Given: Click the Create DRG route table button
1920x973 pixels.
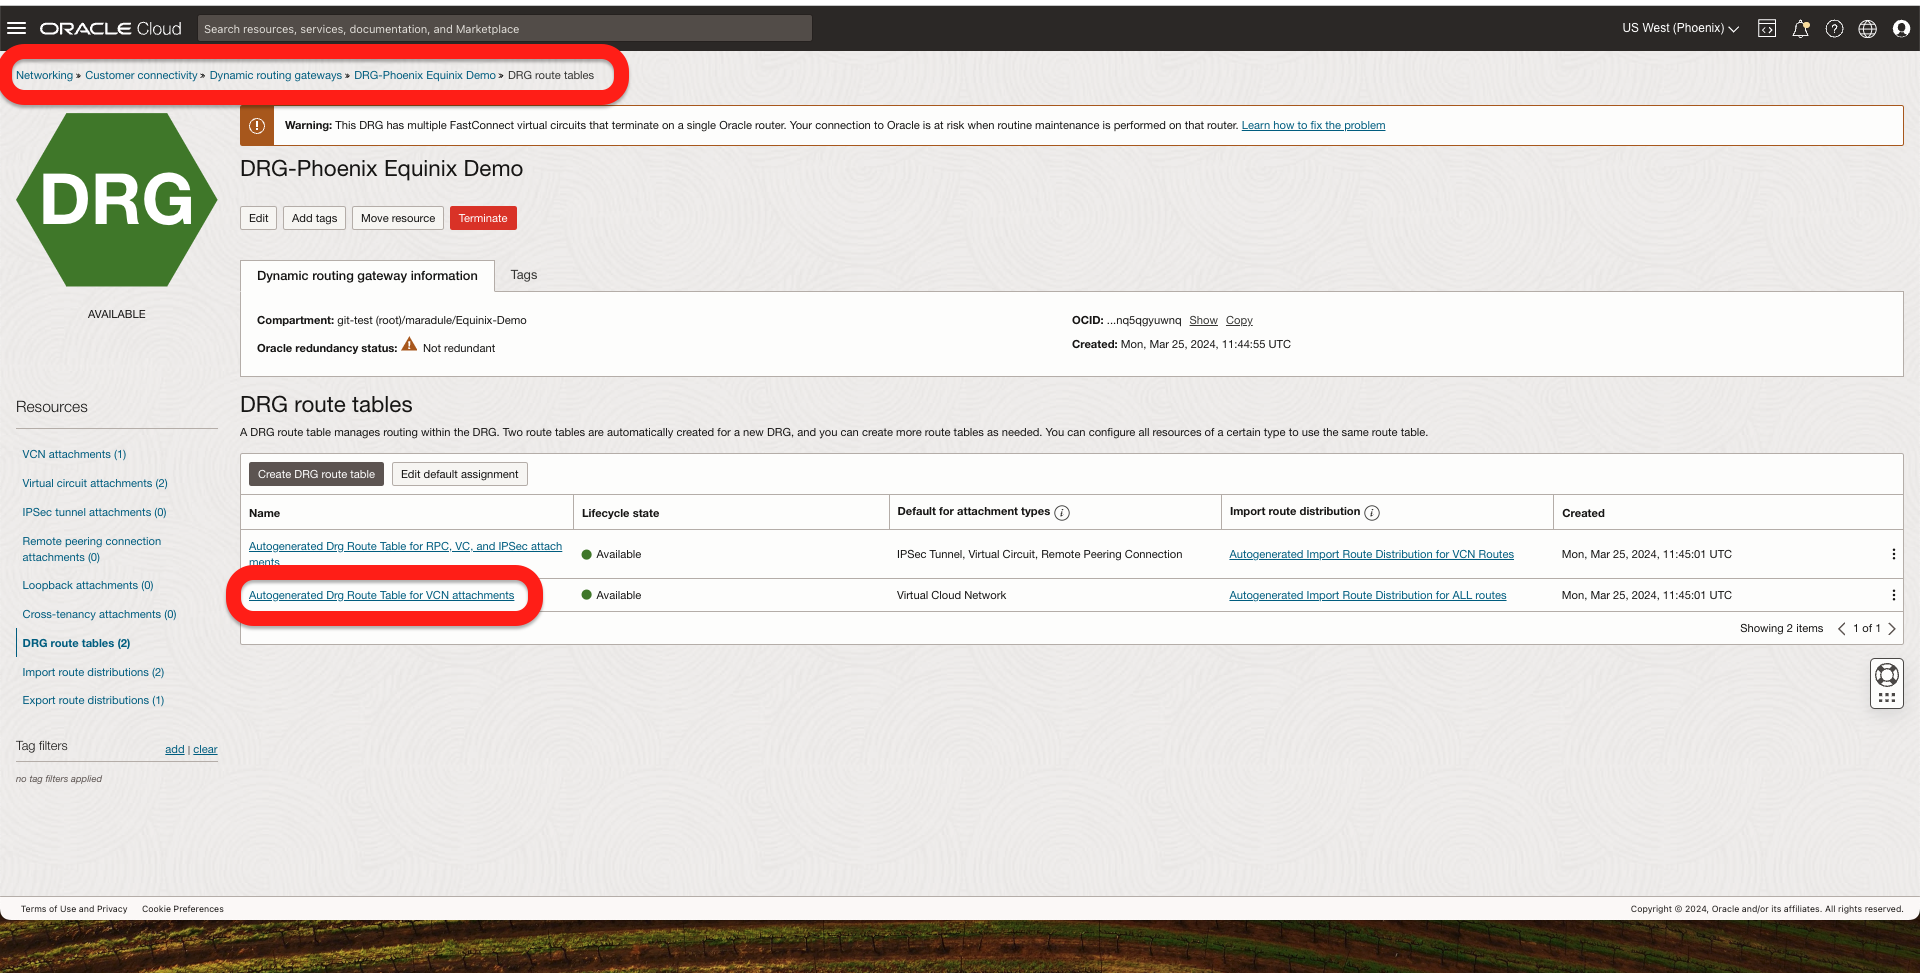Looking at the screenshot, I should coord(315,473).
